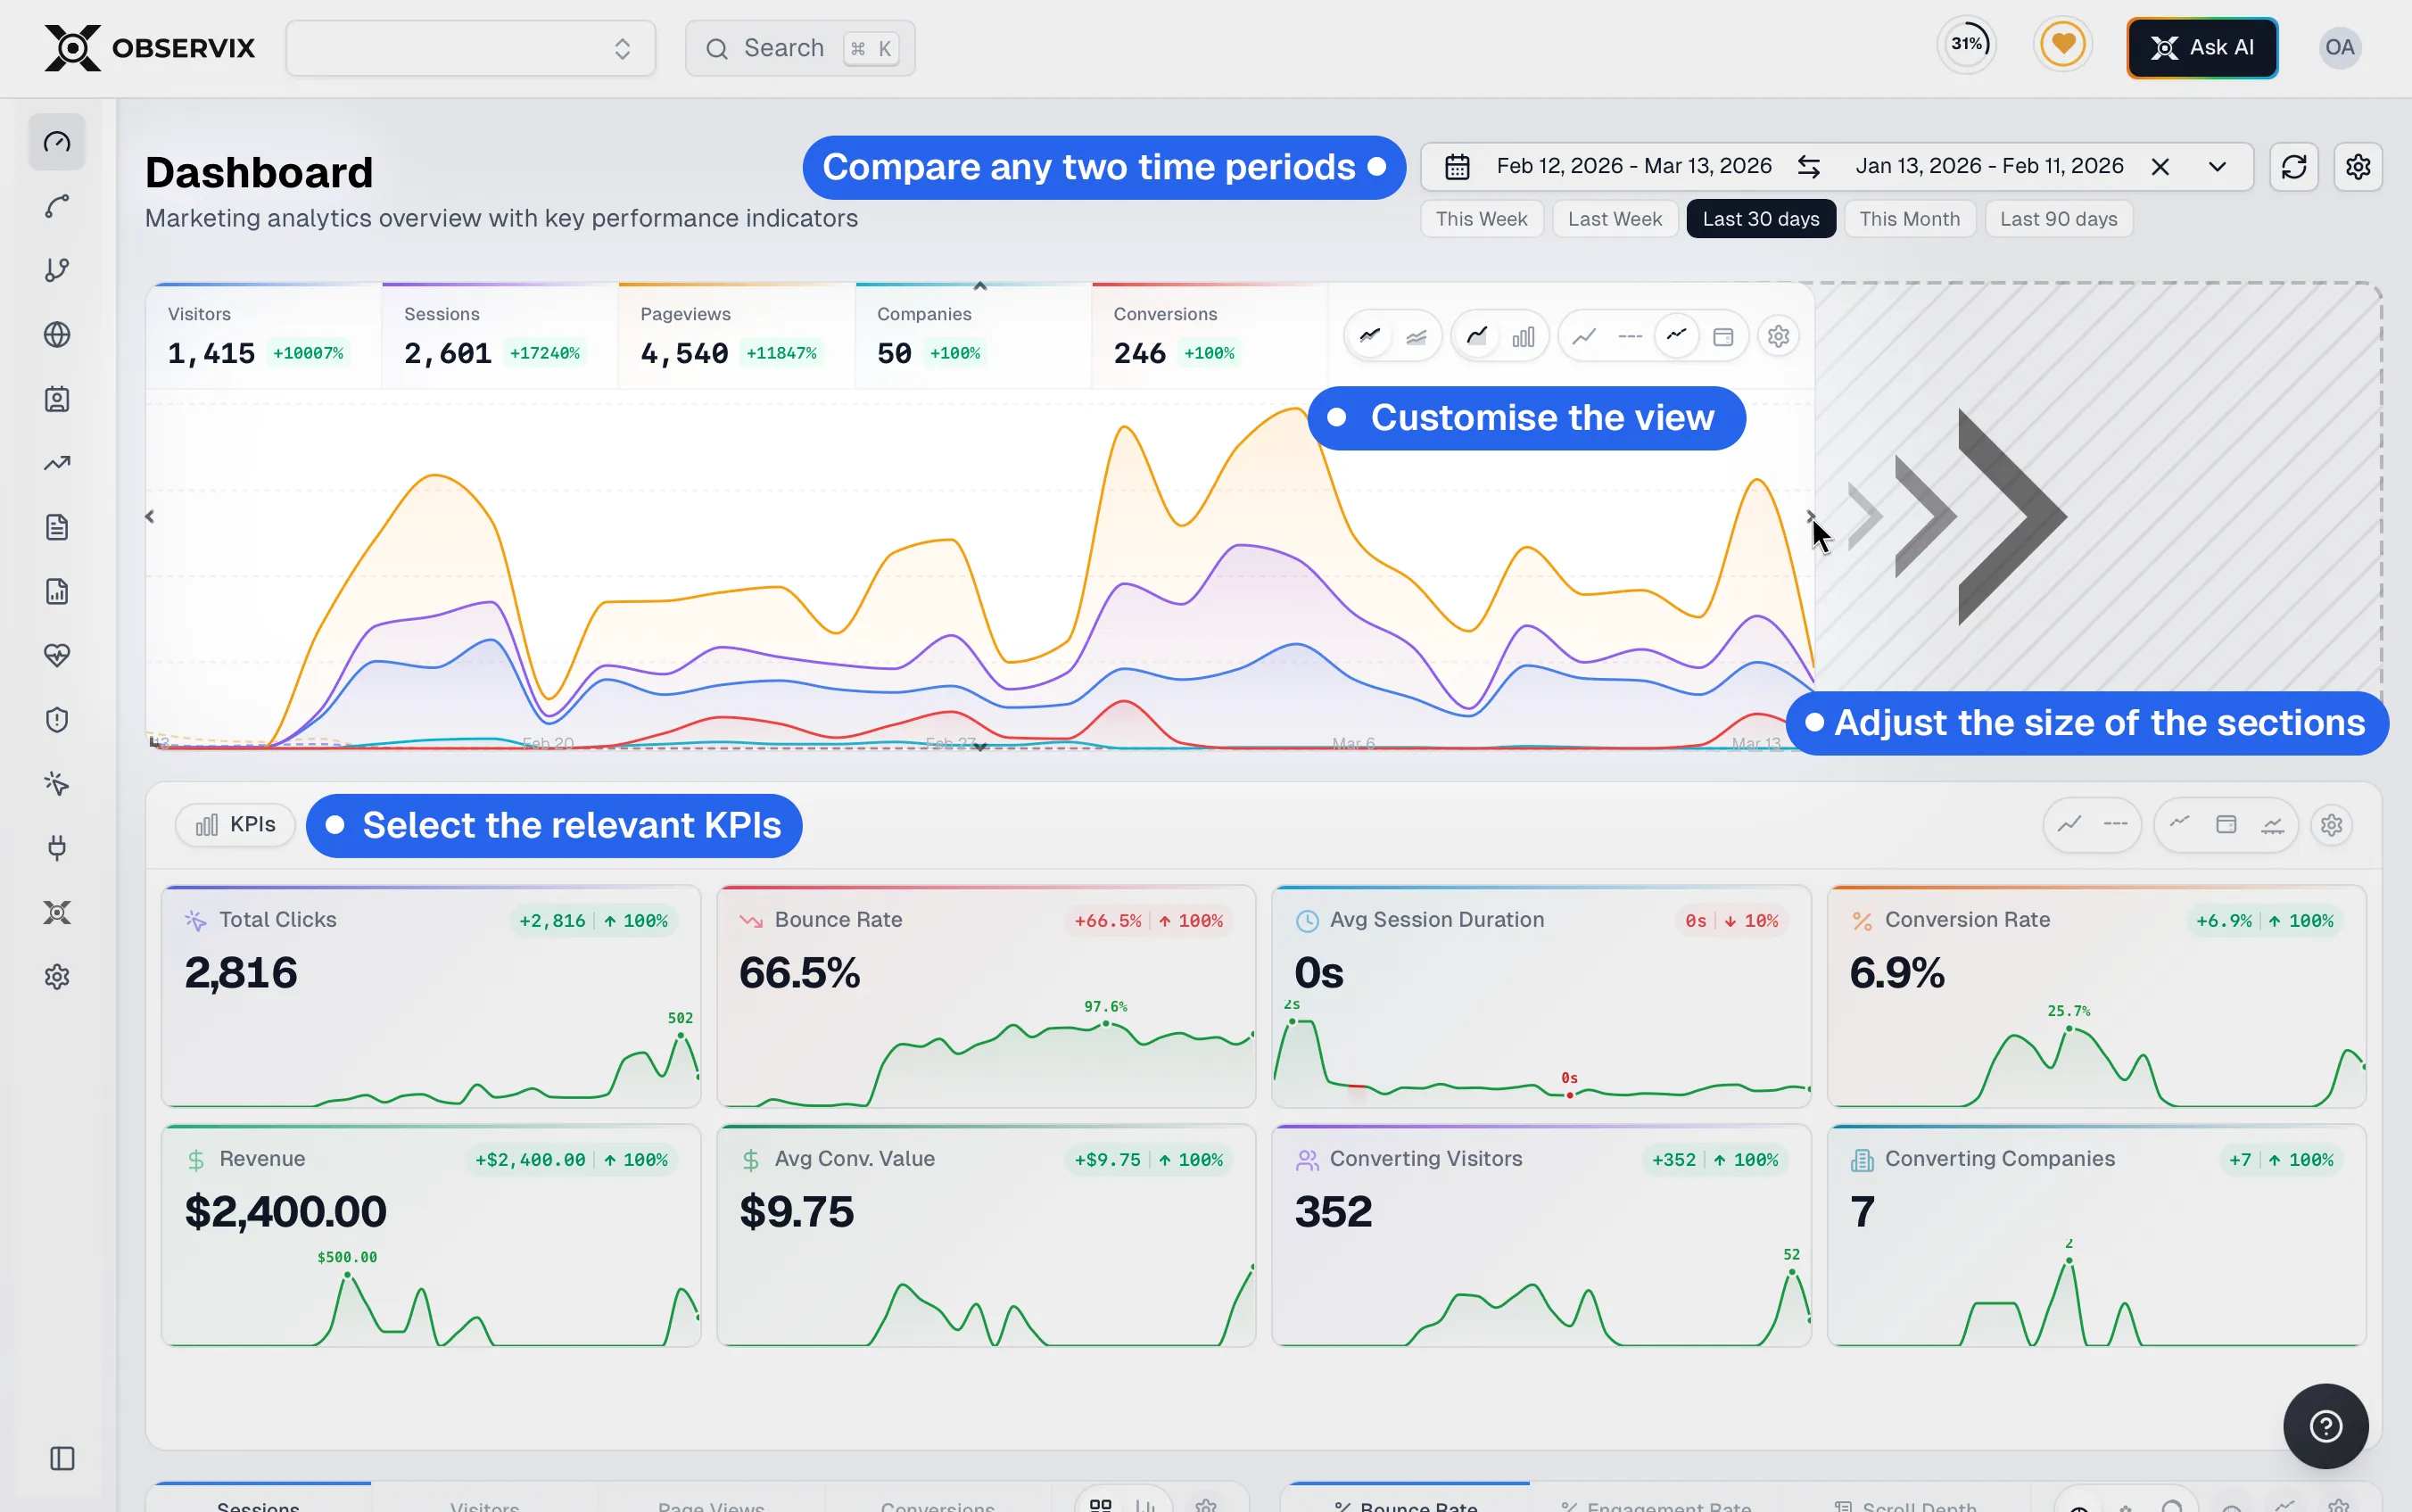Collapse the sidebar with the panel toggle icon

pyautogui.click(x=62, y=1458)
